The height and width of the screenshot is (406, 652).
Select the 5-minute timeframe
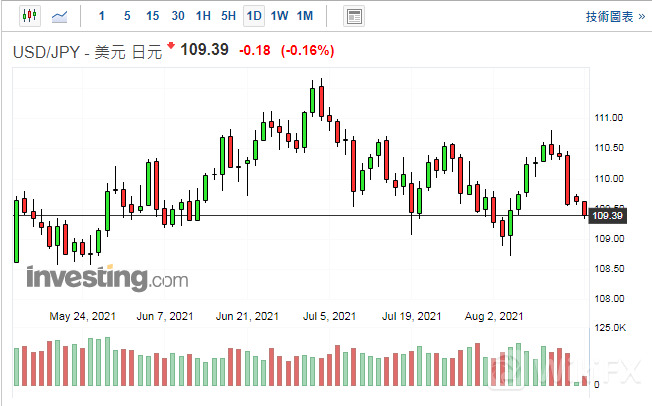pyautogui.click(x=126, y=16)
